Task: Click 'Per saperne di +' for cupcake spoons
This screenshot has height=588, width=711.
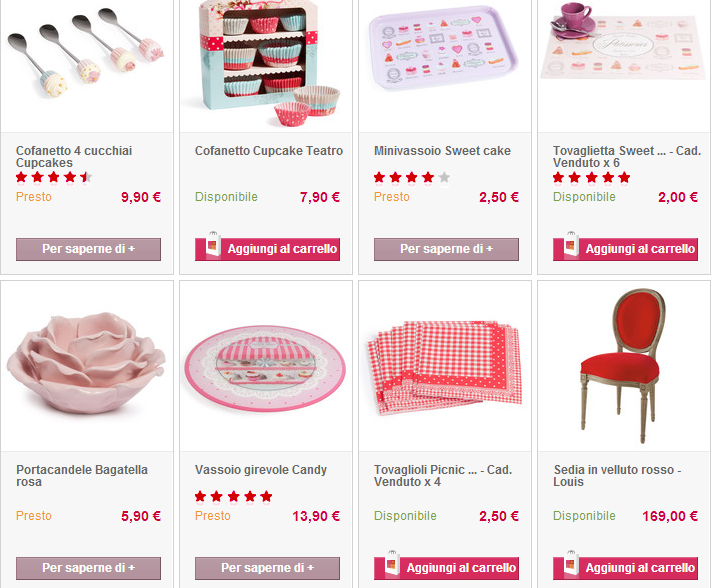Action: [88, 249]
